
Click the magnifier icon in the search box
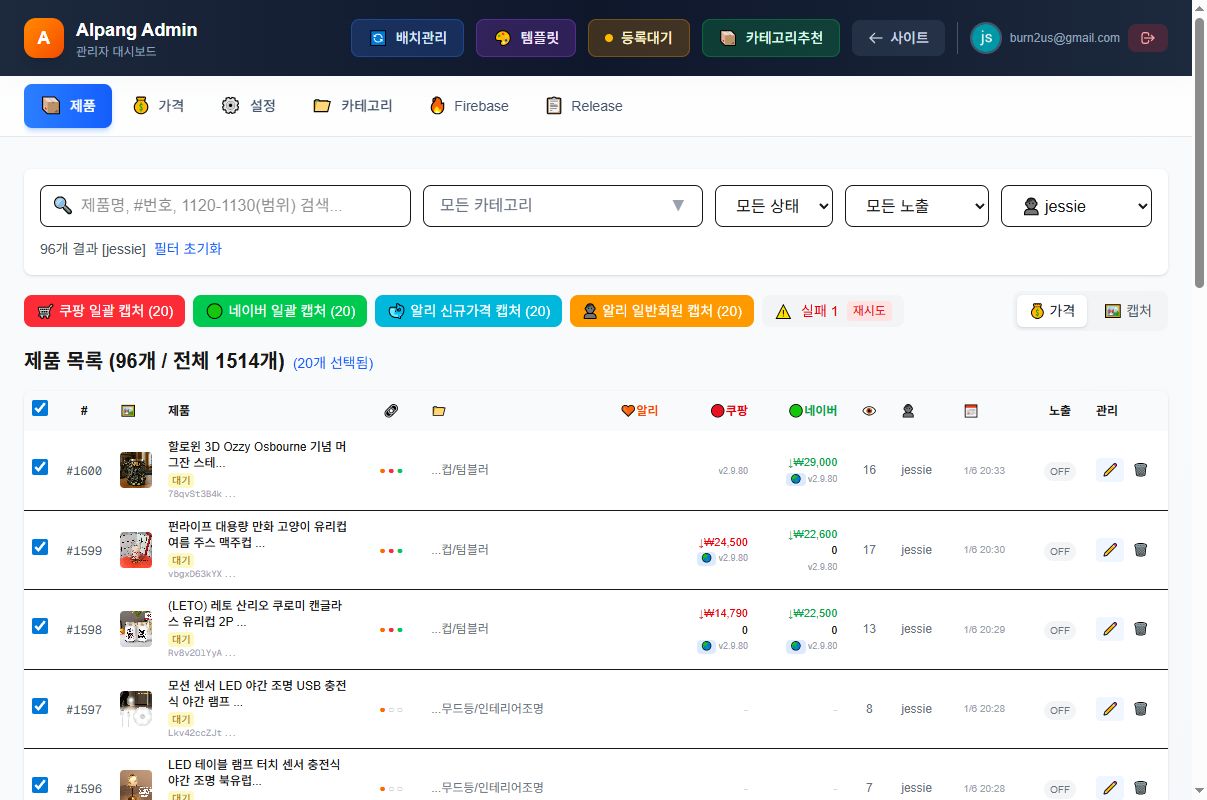63,205
